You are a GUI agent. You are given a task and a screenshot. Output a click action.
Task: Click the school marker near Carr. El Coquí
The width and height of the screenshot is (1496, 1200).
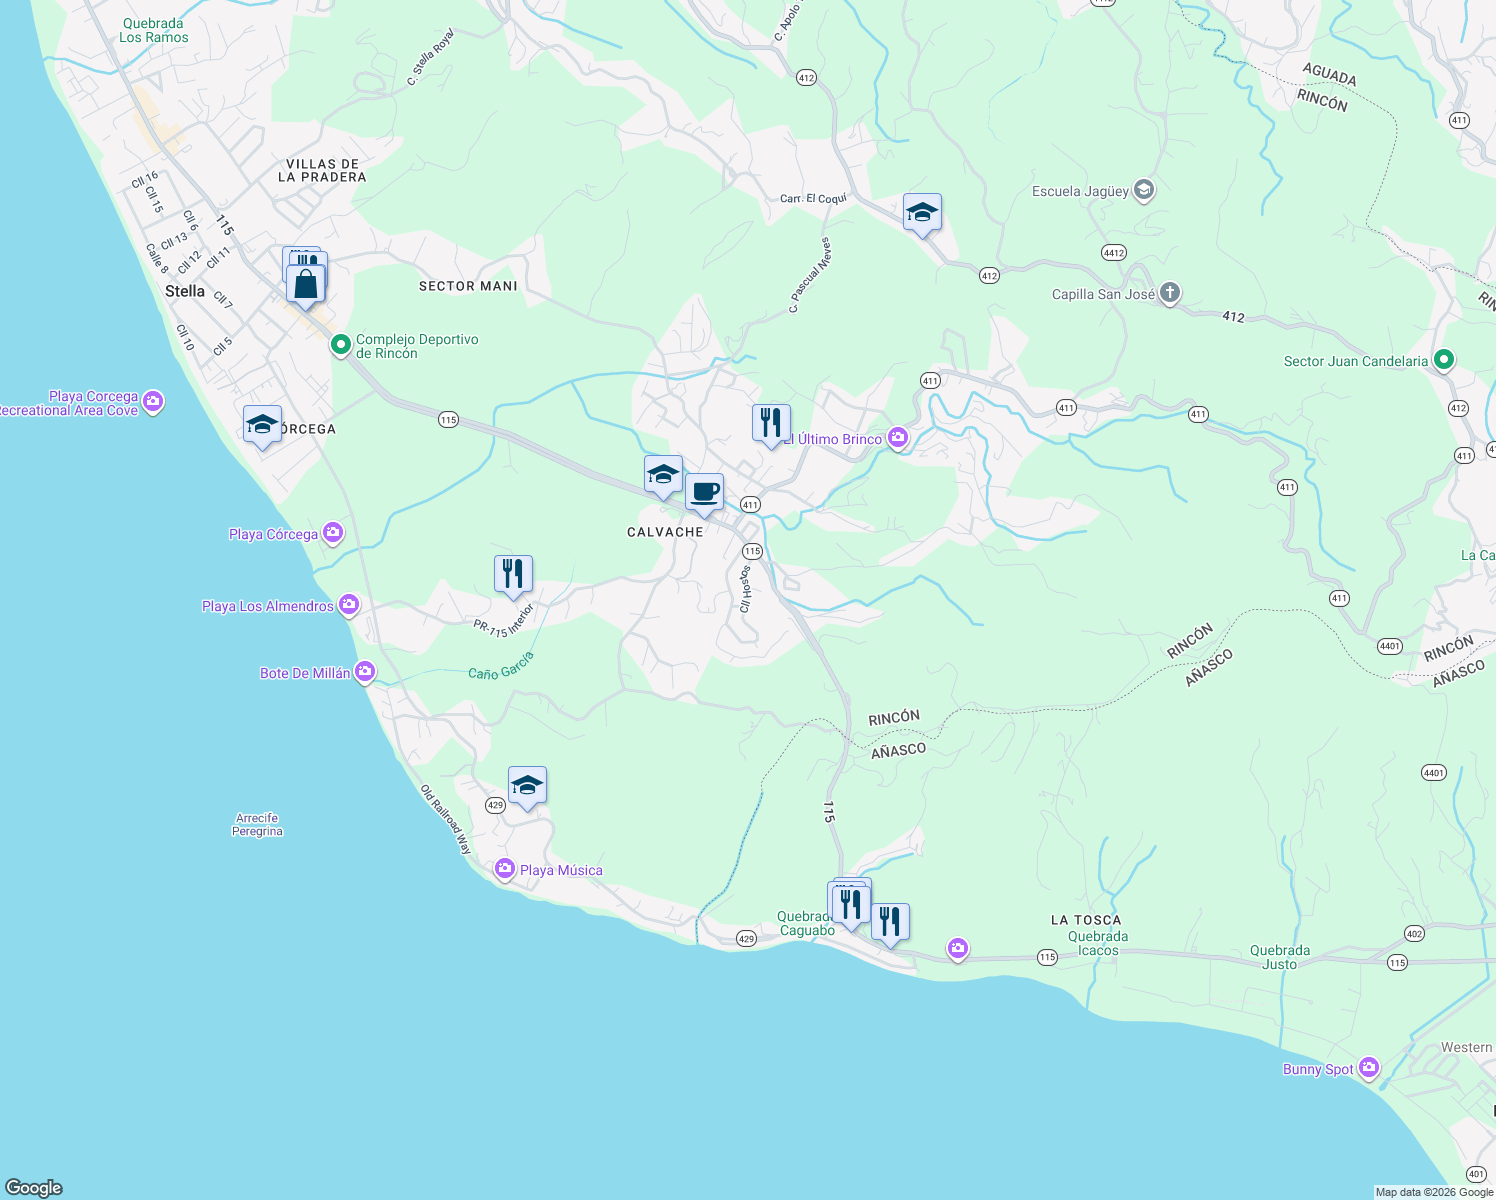[x=922, y=211]
